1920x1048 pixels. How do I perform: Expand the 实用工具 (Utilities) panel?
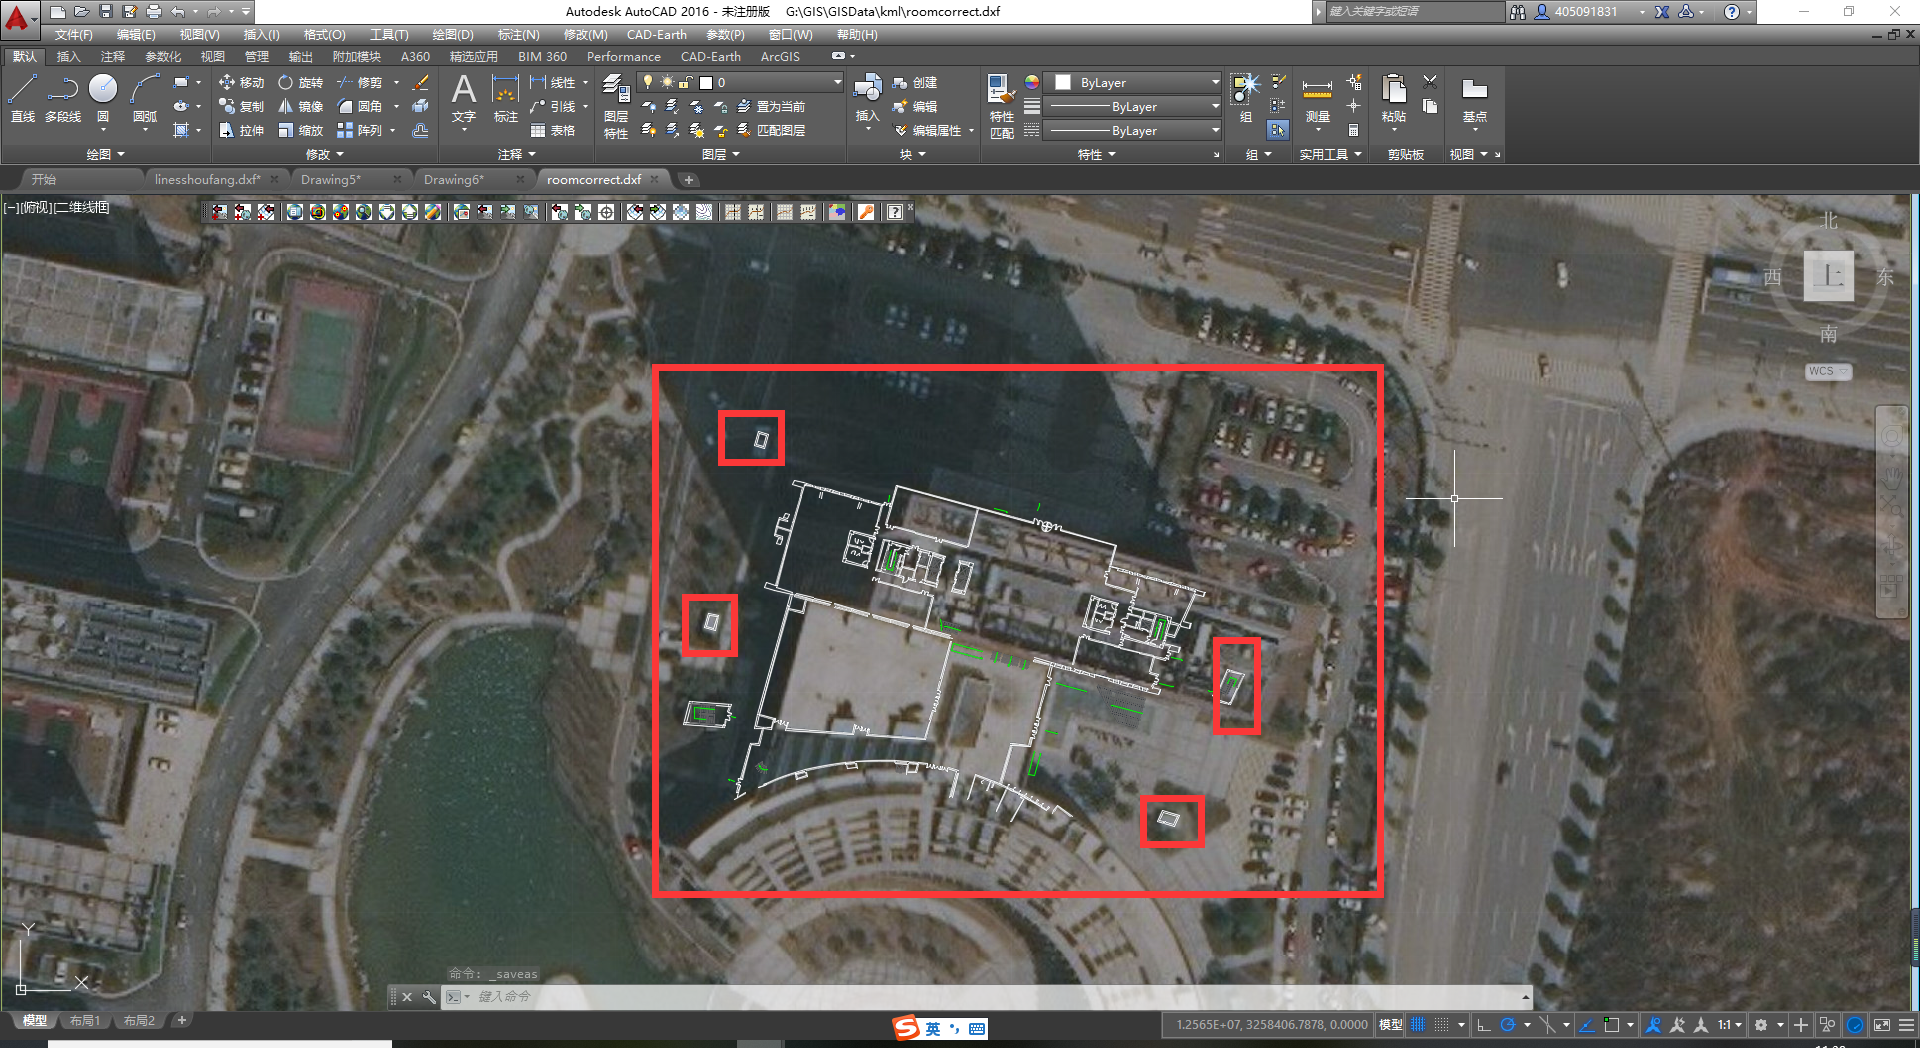[1330, 154]
